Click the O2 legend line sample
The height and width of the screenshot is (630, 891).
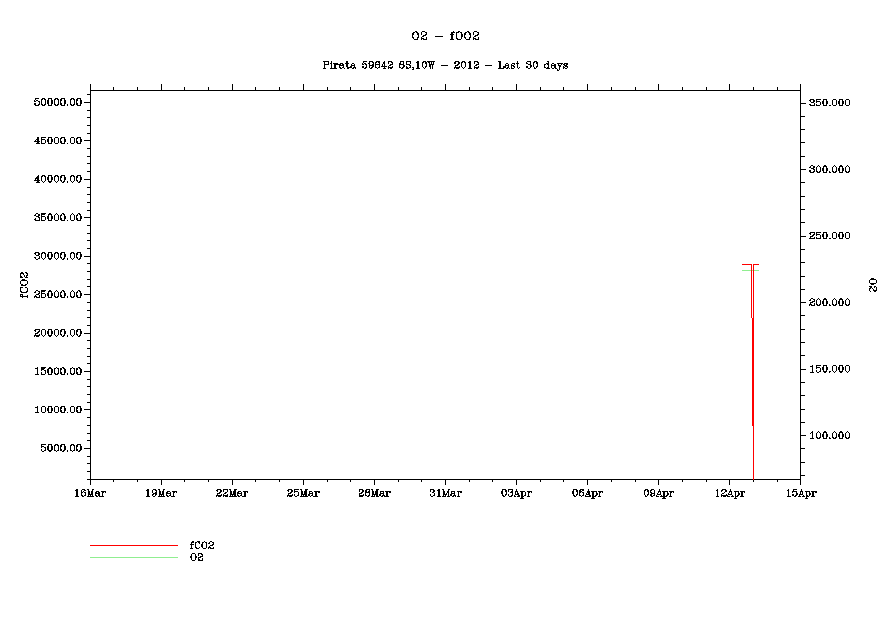(133, 557)
